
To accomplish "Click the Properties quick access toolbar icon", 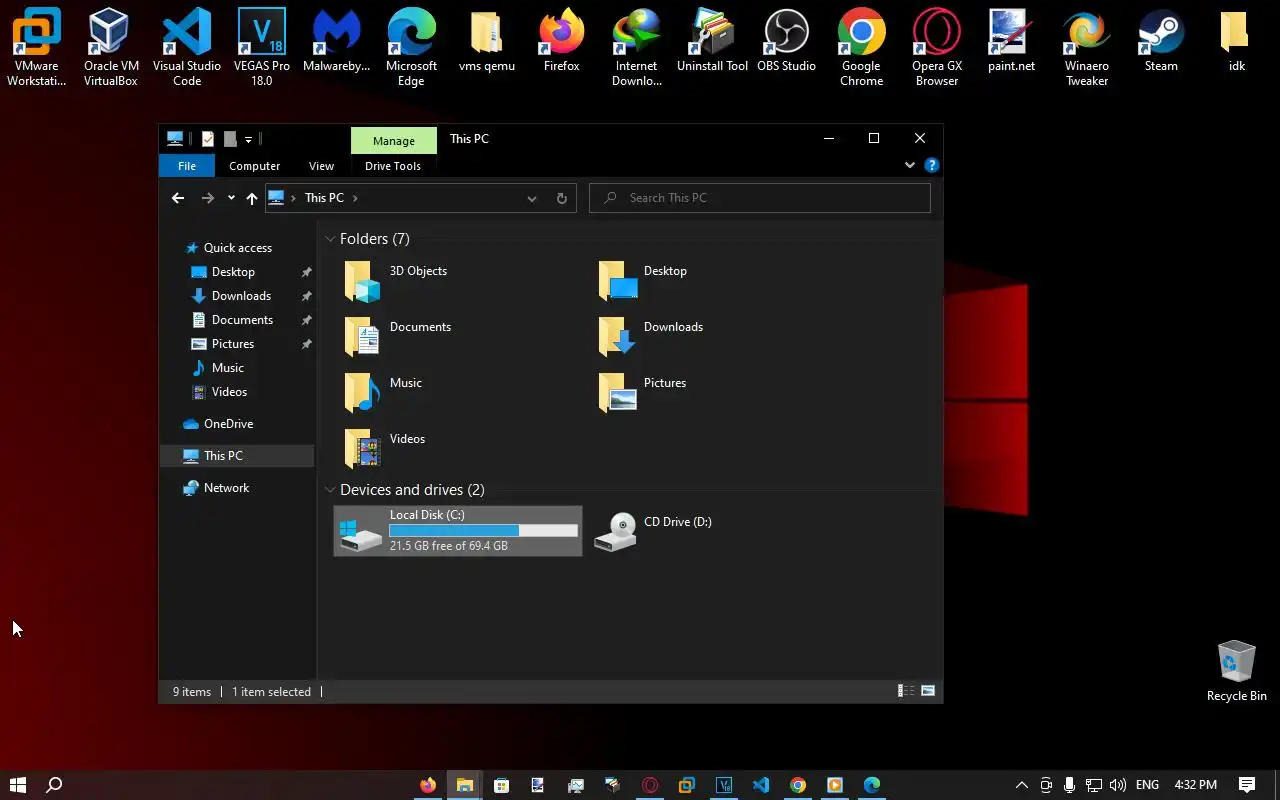I will pyautogui.click(x=208, y=139).
